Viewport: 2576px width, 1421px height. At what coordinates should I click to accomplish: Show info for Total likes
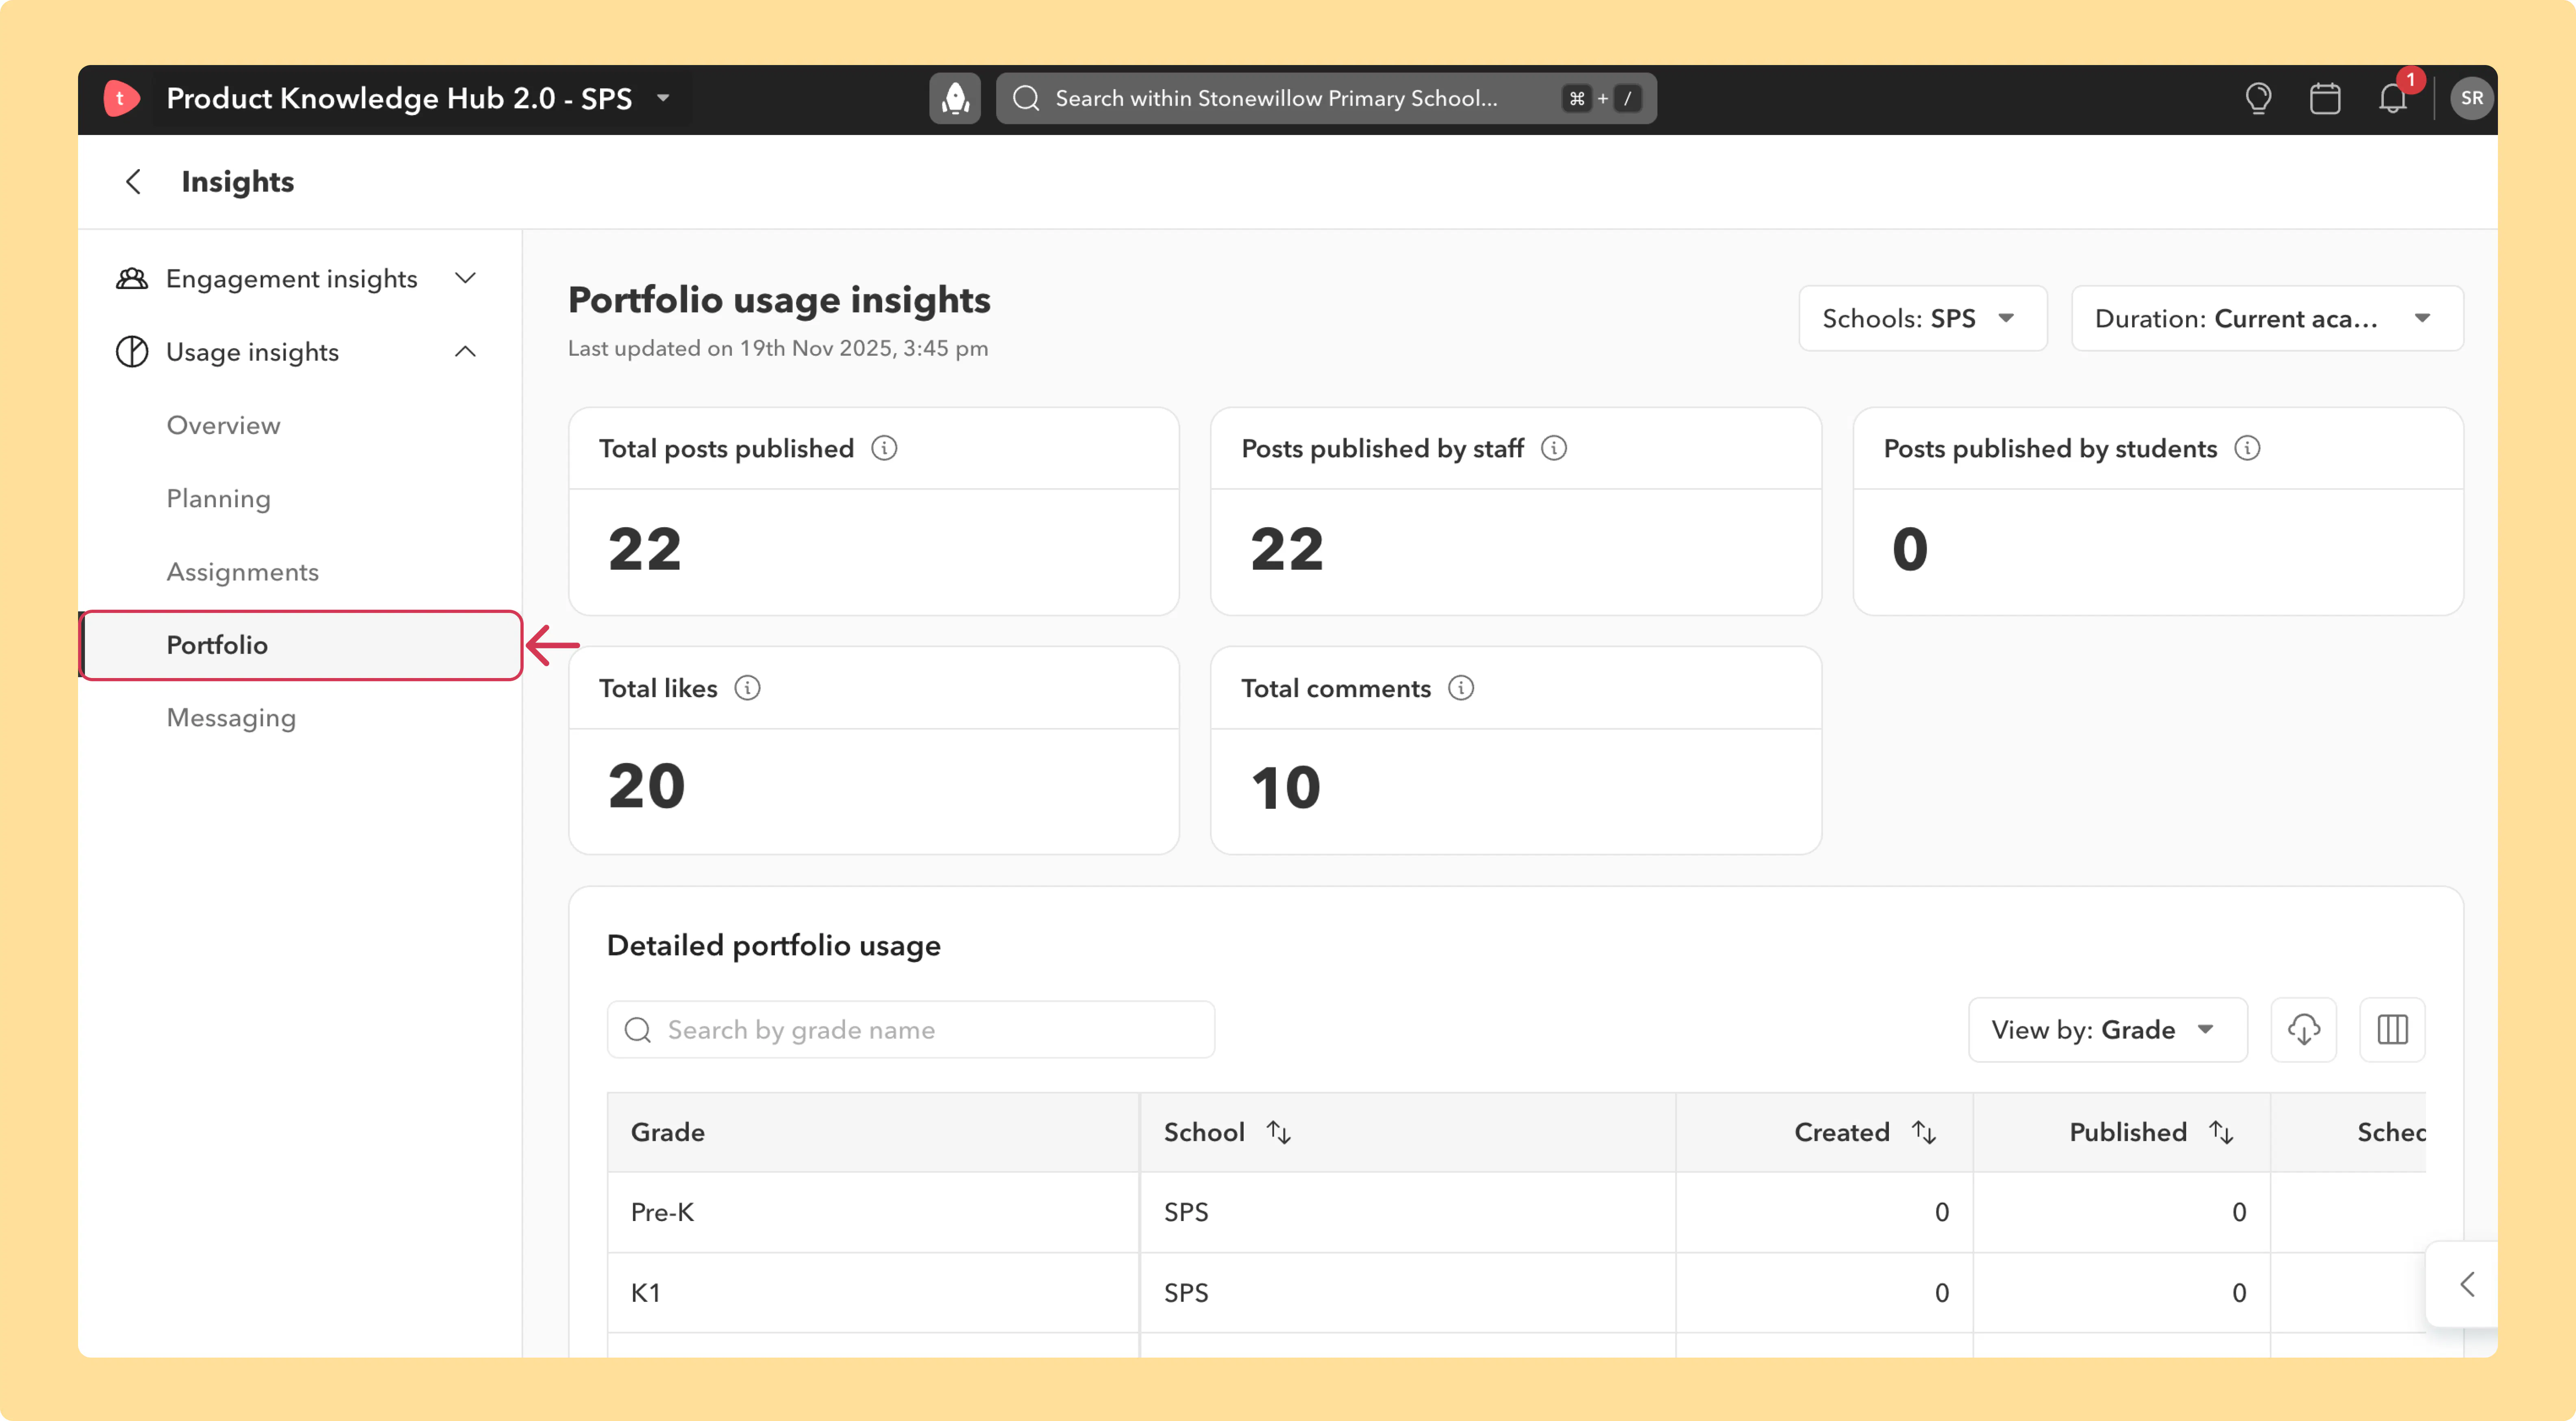click(747, 688)
